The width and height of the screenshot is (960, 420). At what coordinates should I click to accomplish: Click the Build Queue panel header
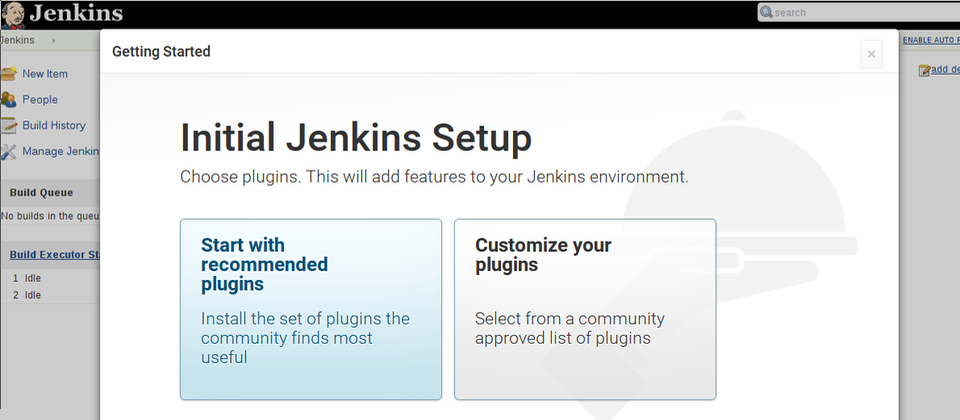[50, 193]
